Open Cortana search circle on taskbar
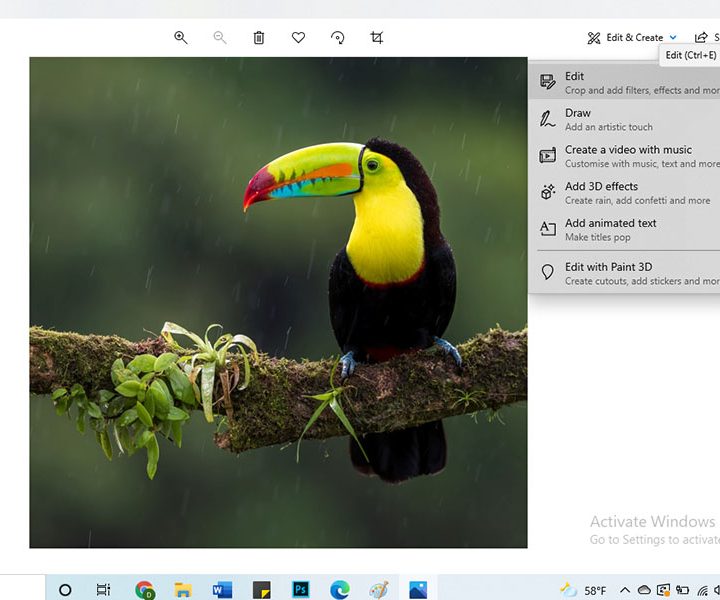The width and height of the screenshot is (720, 600). 65,589
